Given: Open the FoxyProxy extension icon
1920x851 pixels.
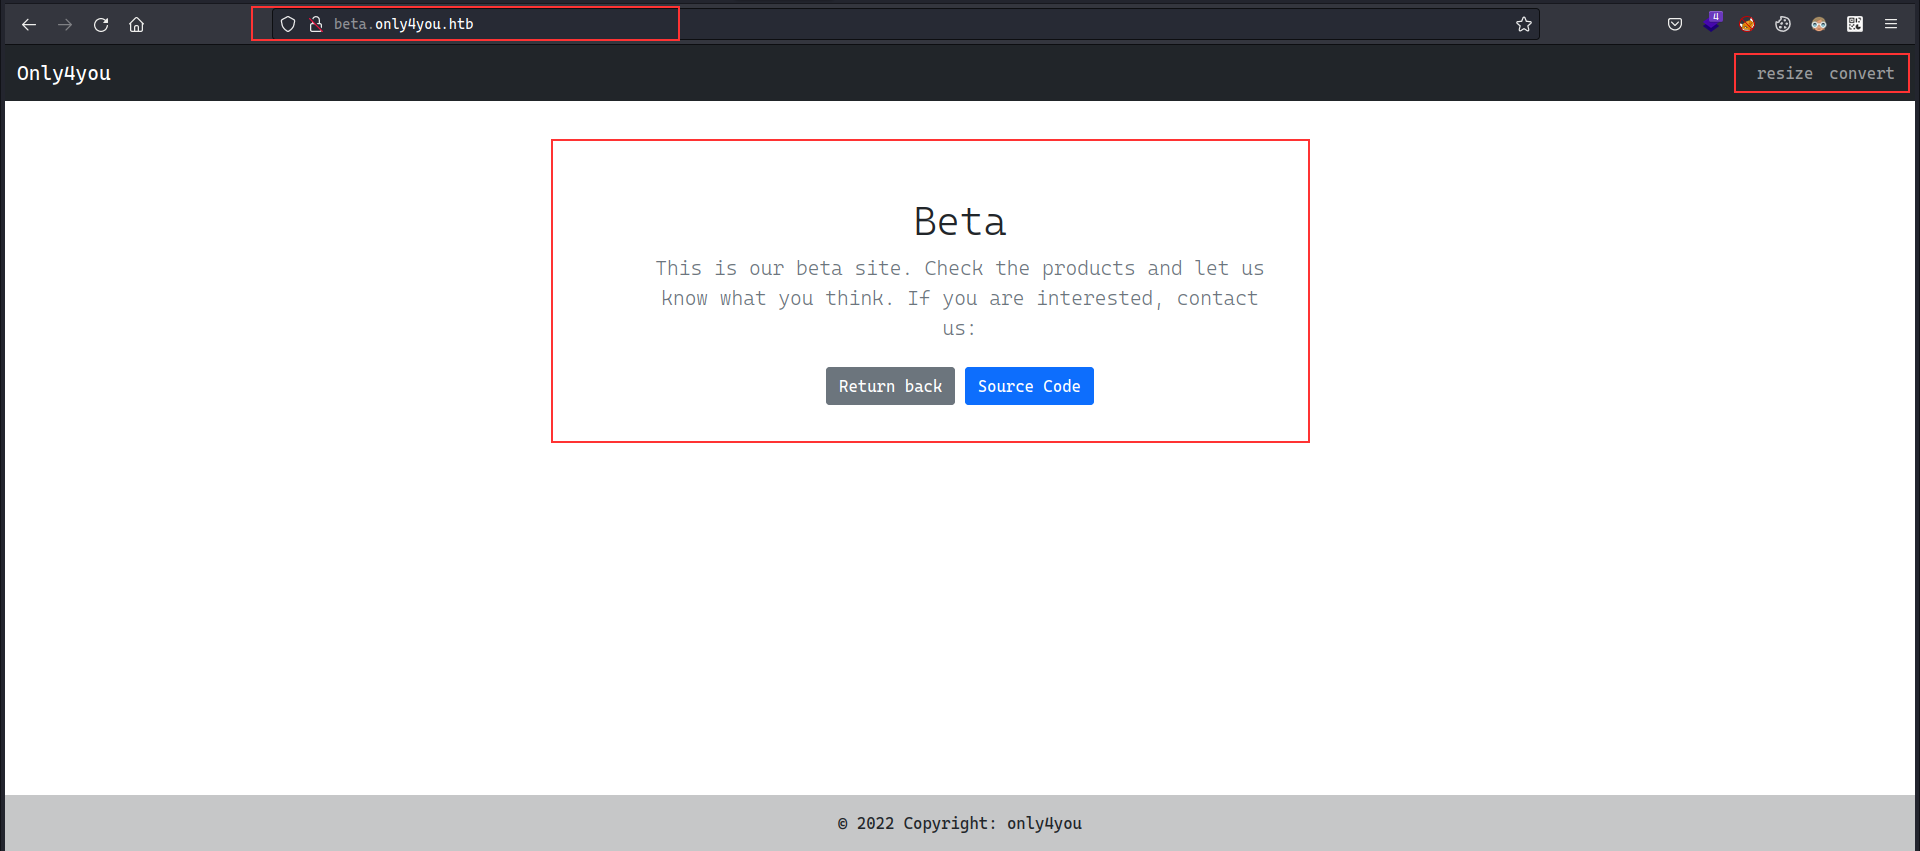Looking at the screenshot, I should 1747,24.
